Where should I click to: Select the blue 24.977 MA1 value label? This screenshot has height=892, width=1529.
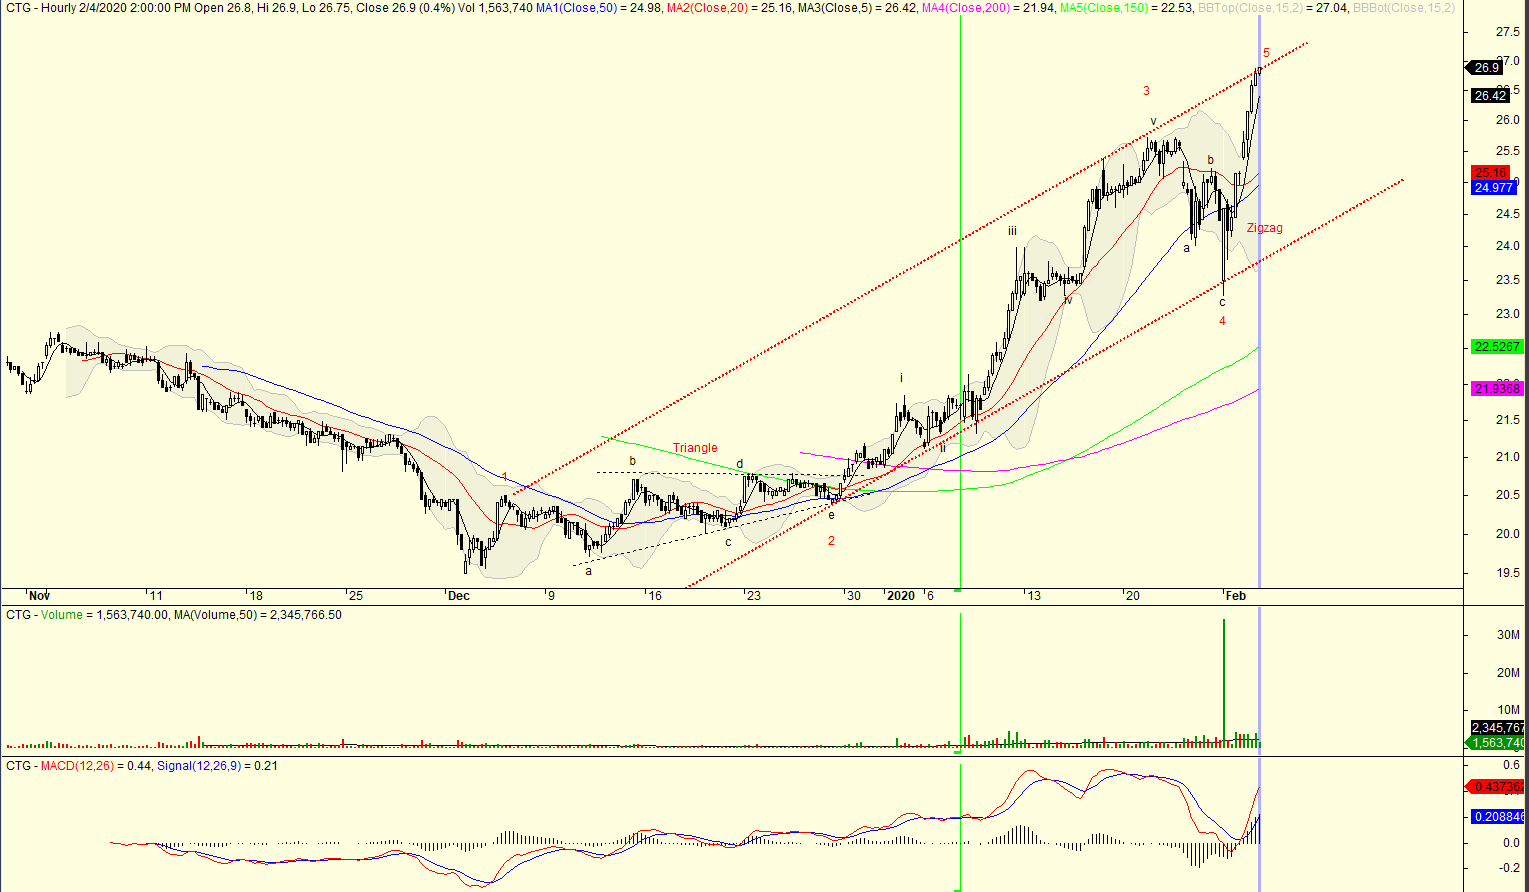1494,188
